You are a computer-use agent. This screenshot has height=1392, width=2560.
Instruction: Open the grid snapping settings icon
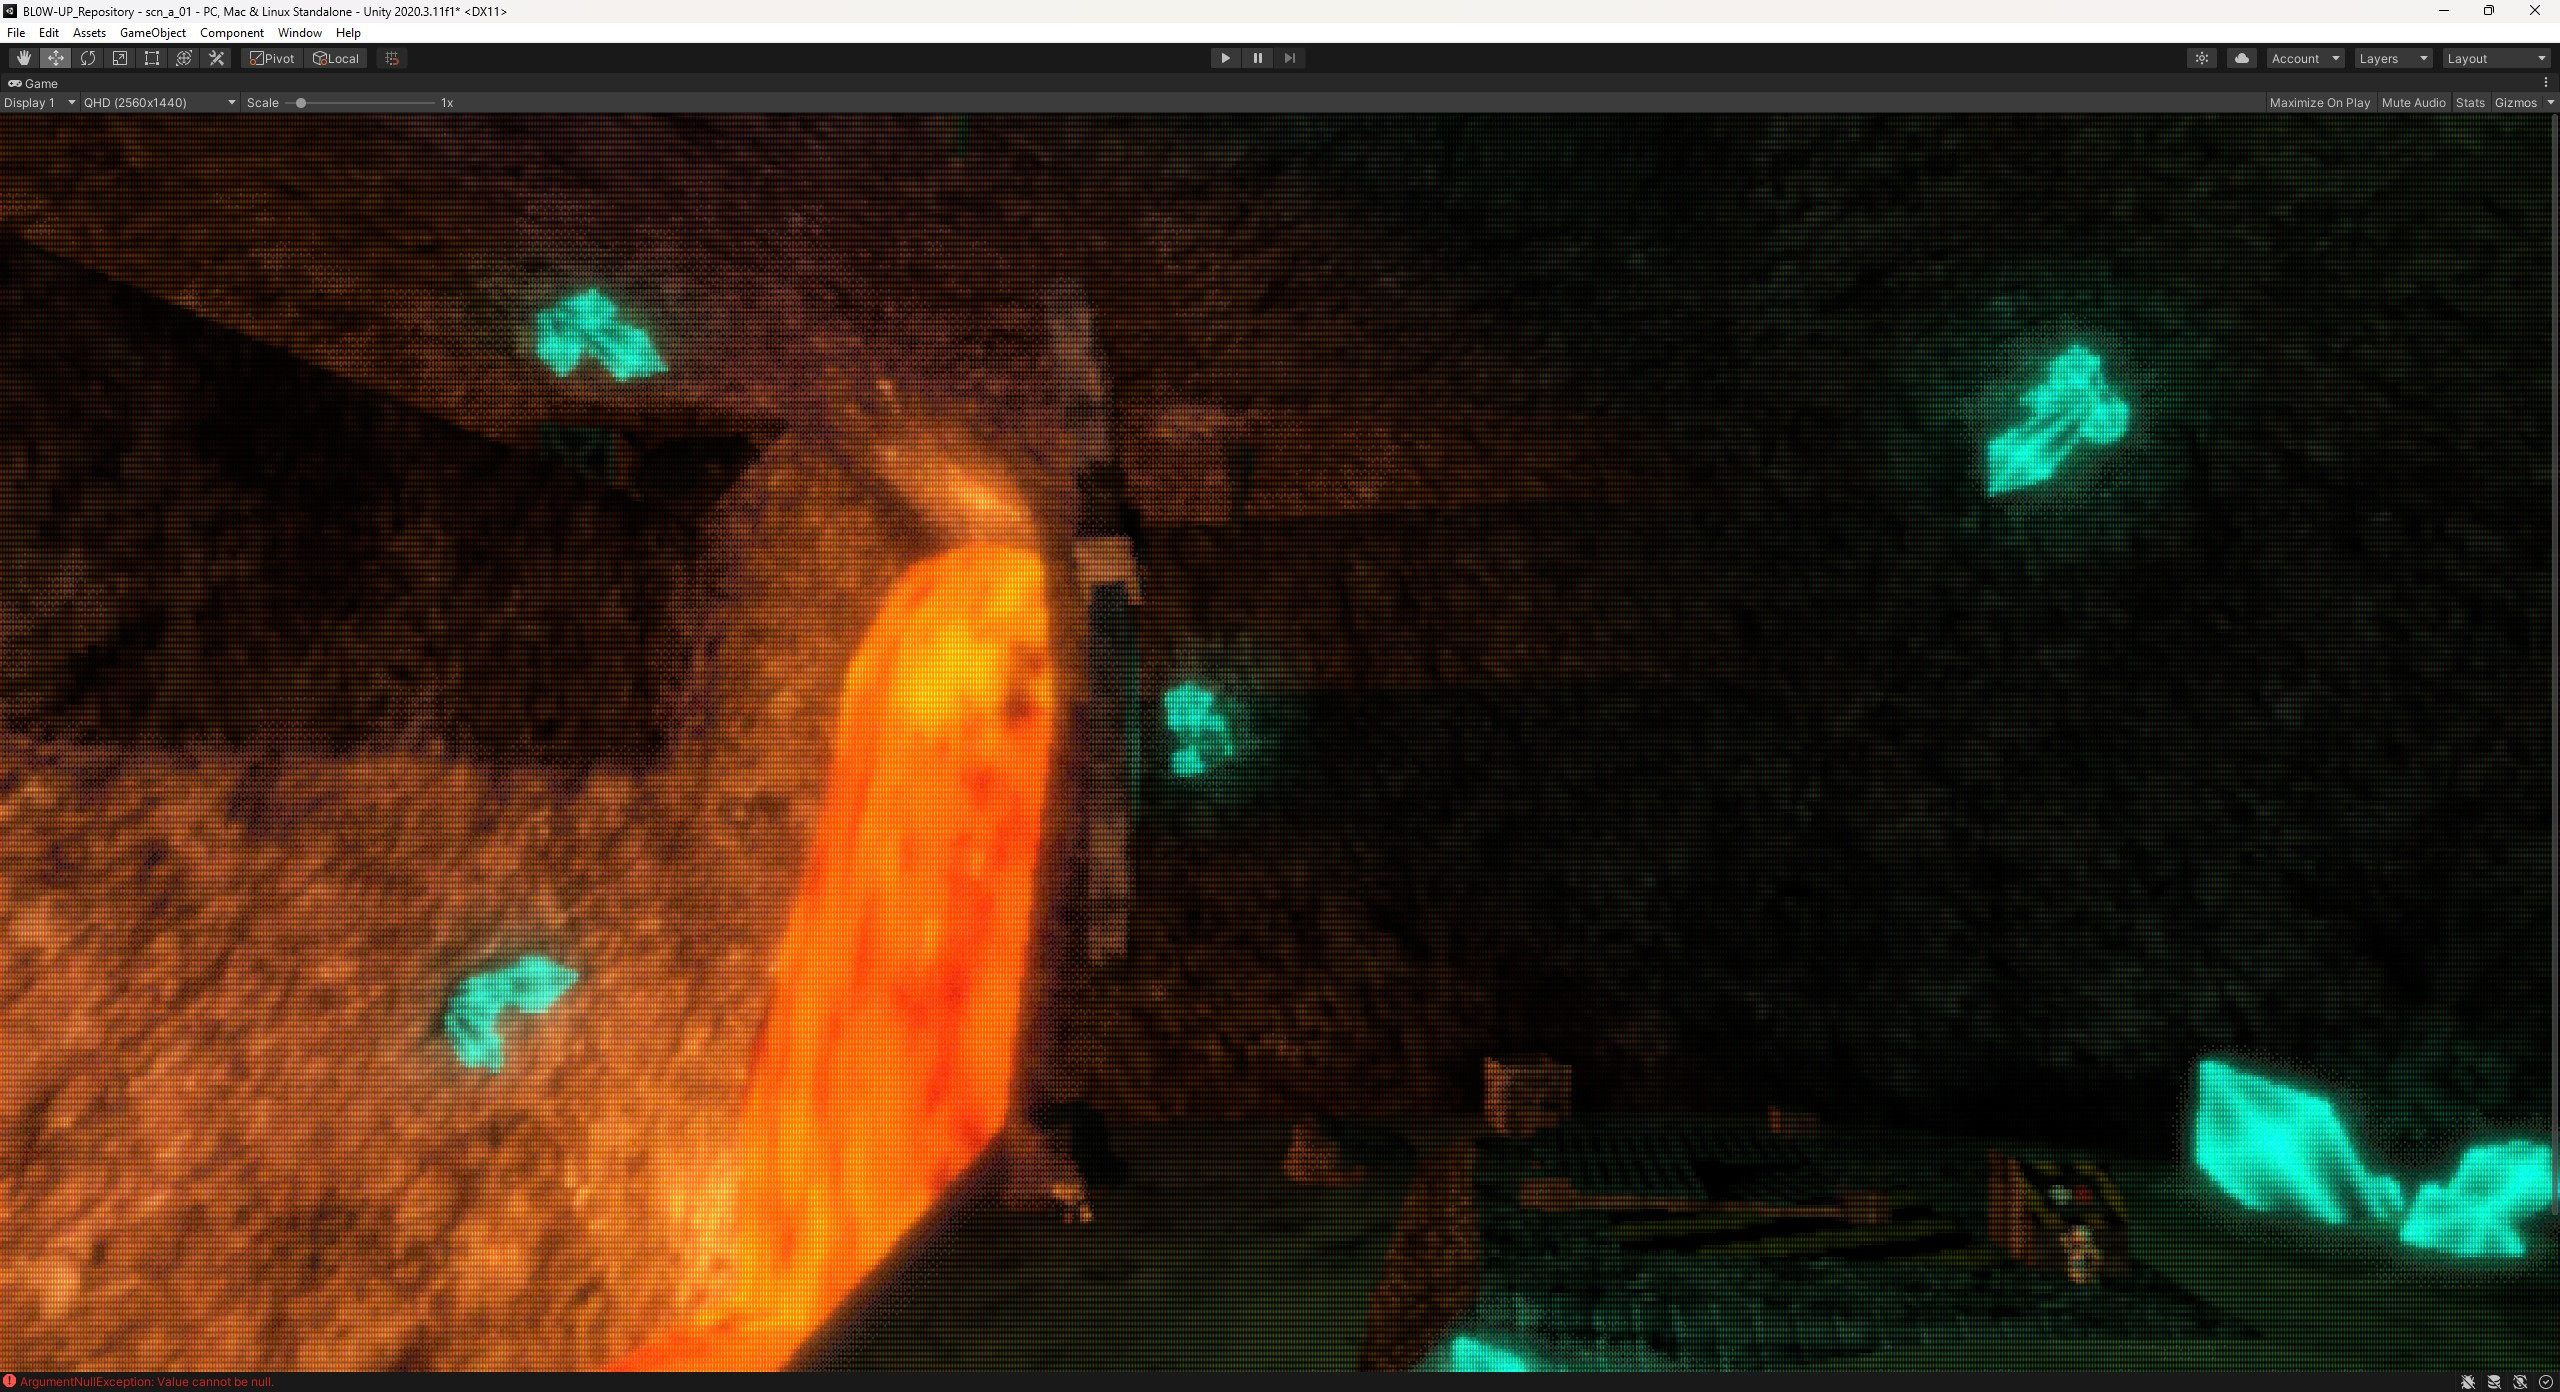pos(390,58)
